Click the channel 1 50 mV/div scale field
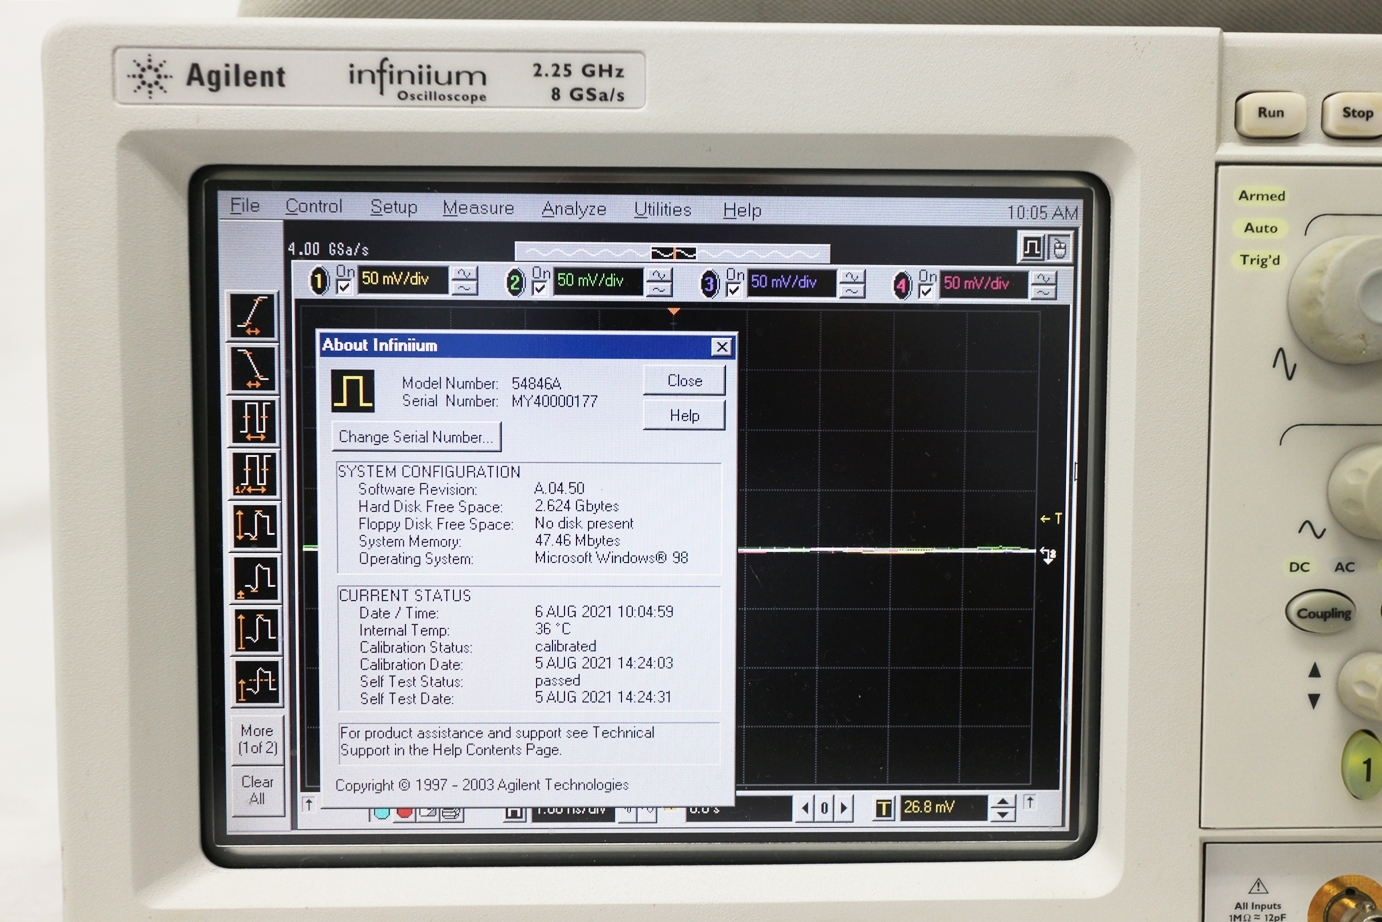Viewport: 1382px width, 922px height. pyautogui.click(x=403, y=279)
